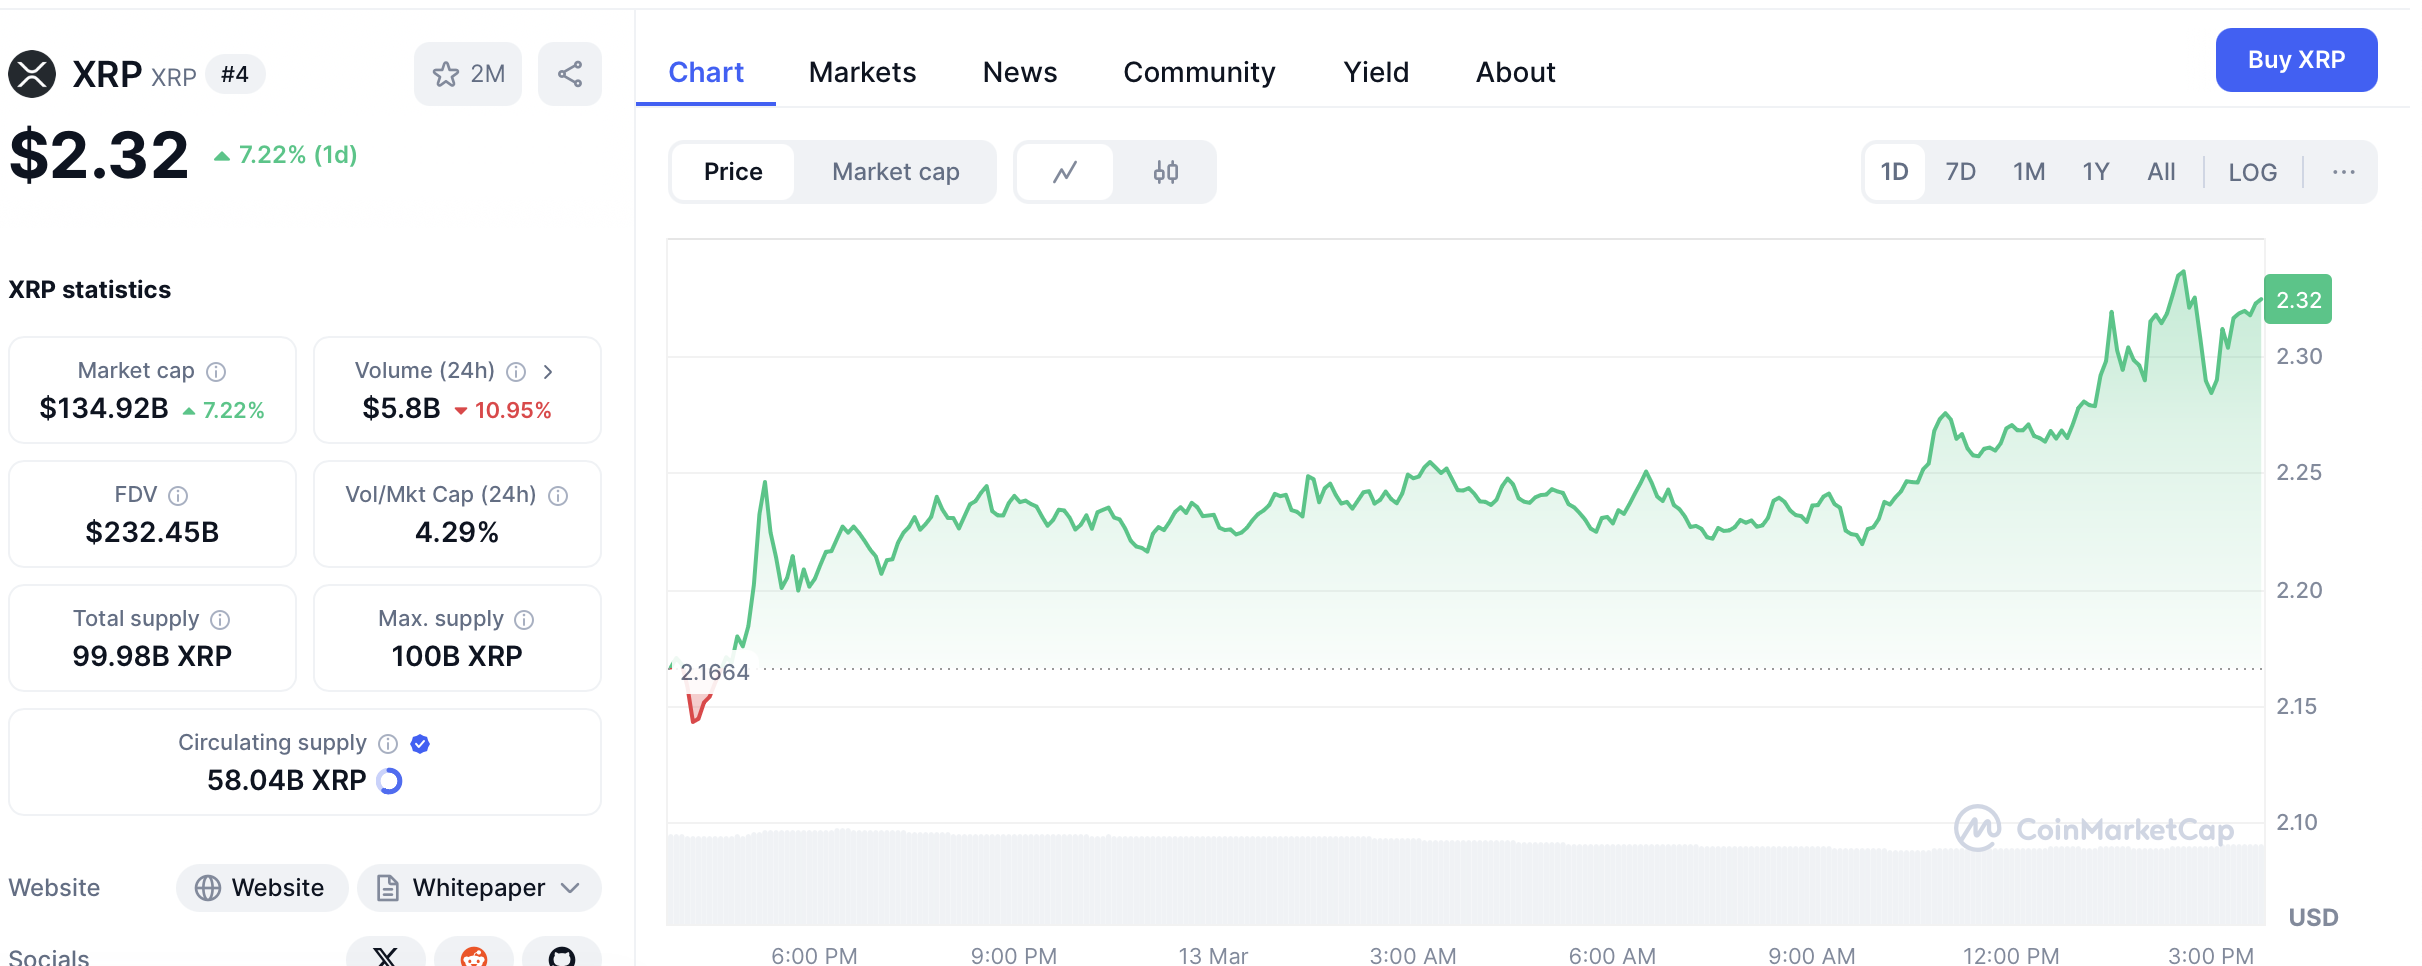Switch to the Markets tab
The image size is (2422, 966).
point(862,72)
